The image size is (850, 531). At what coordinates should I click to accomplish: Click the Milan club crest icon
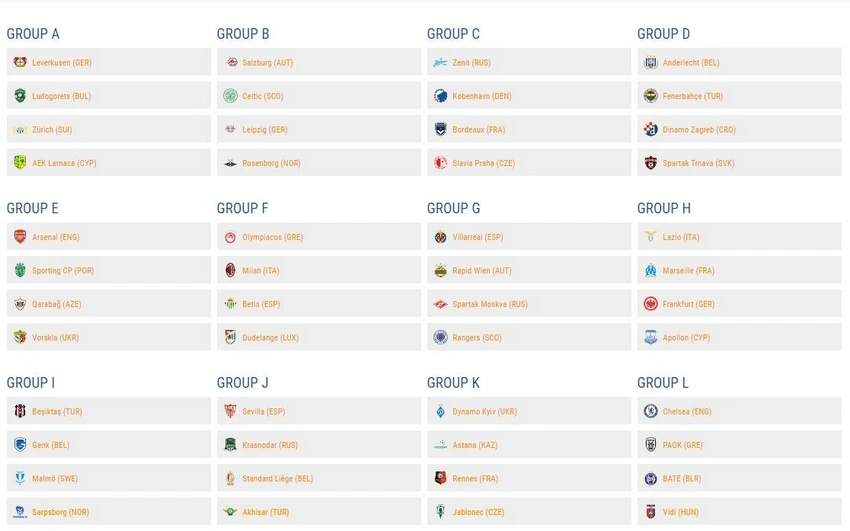(x=230, y=270)
